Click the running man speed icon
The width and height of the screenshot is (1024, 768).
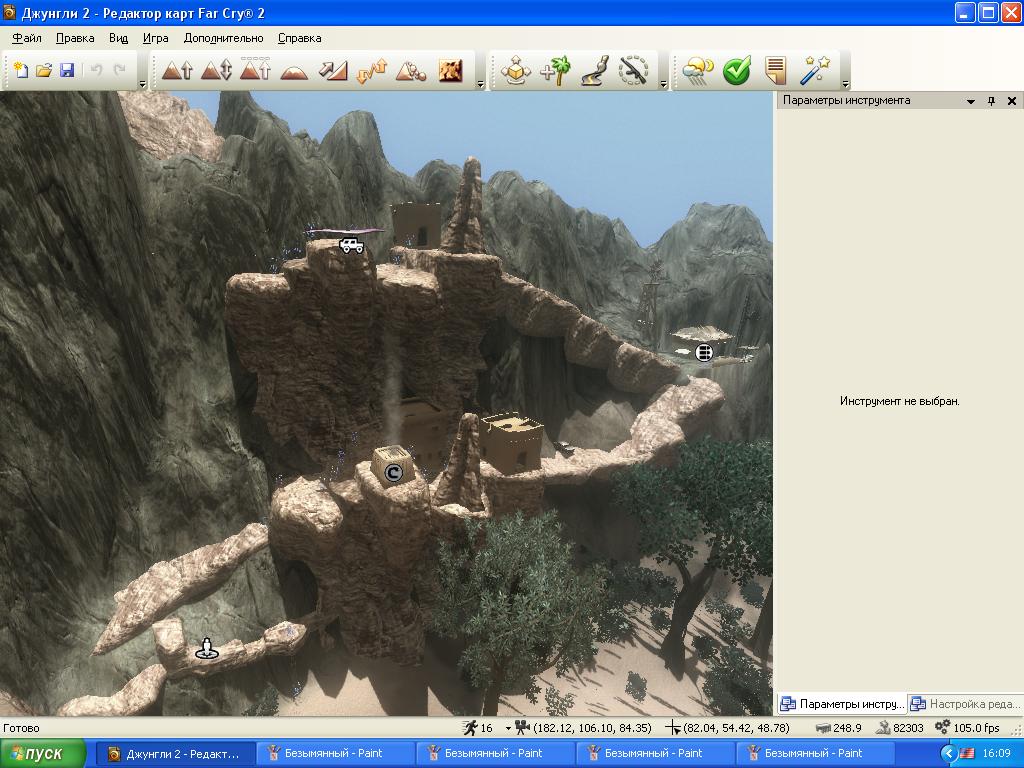click(x=470, y=728)
